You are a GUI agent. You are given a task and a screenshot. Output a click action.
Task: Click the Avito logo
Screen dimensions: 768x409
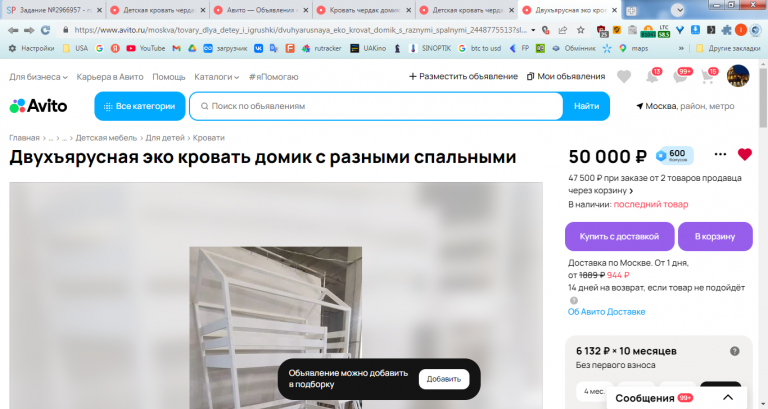coord(38,106)
